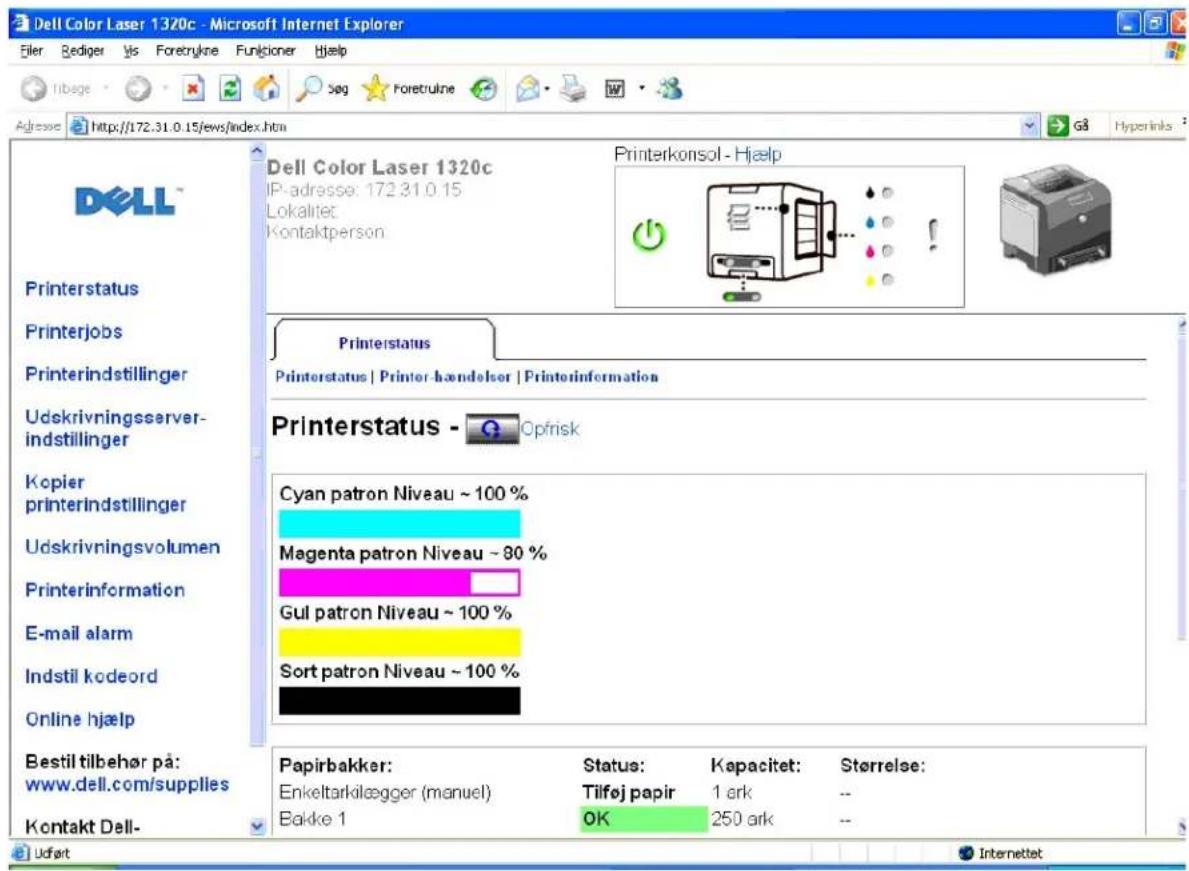Select the Printerstatus tab

click(384, 343)
